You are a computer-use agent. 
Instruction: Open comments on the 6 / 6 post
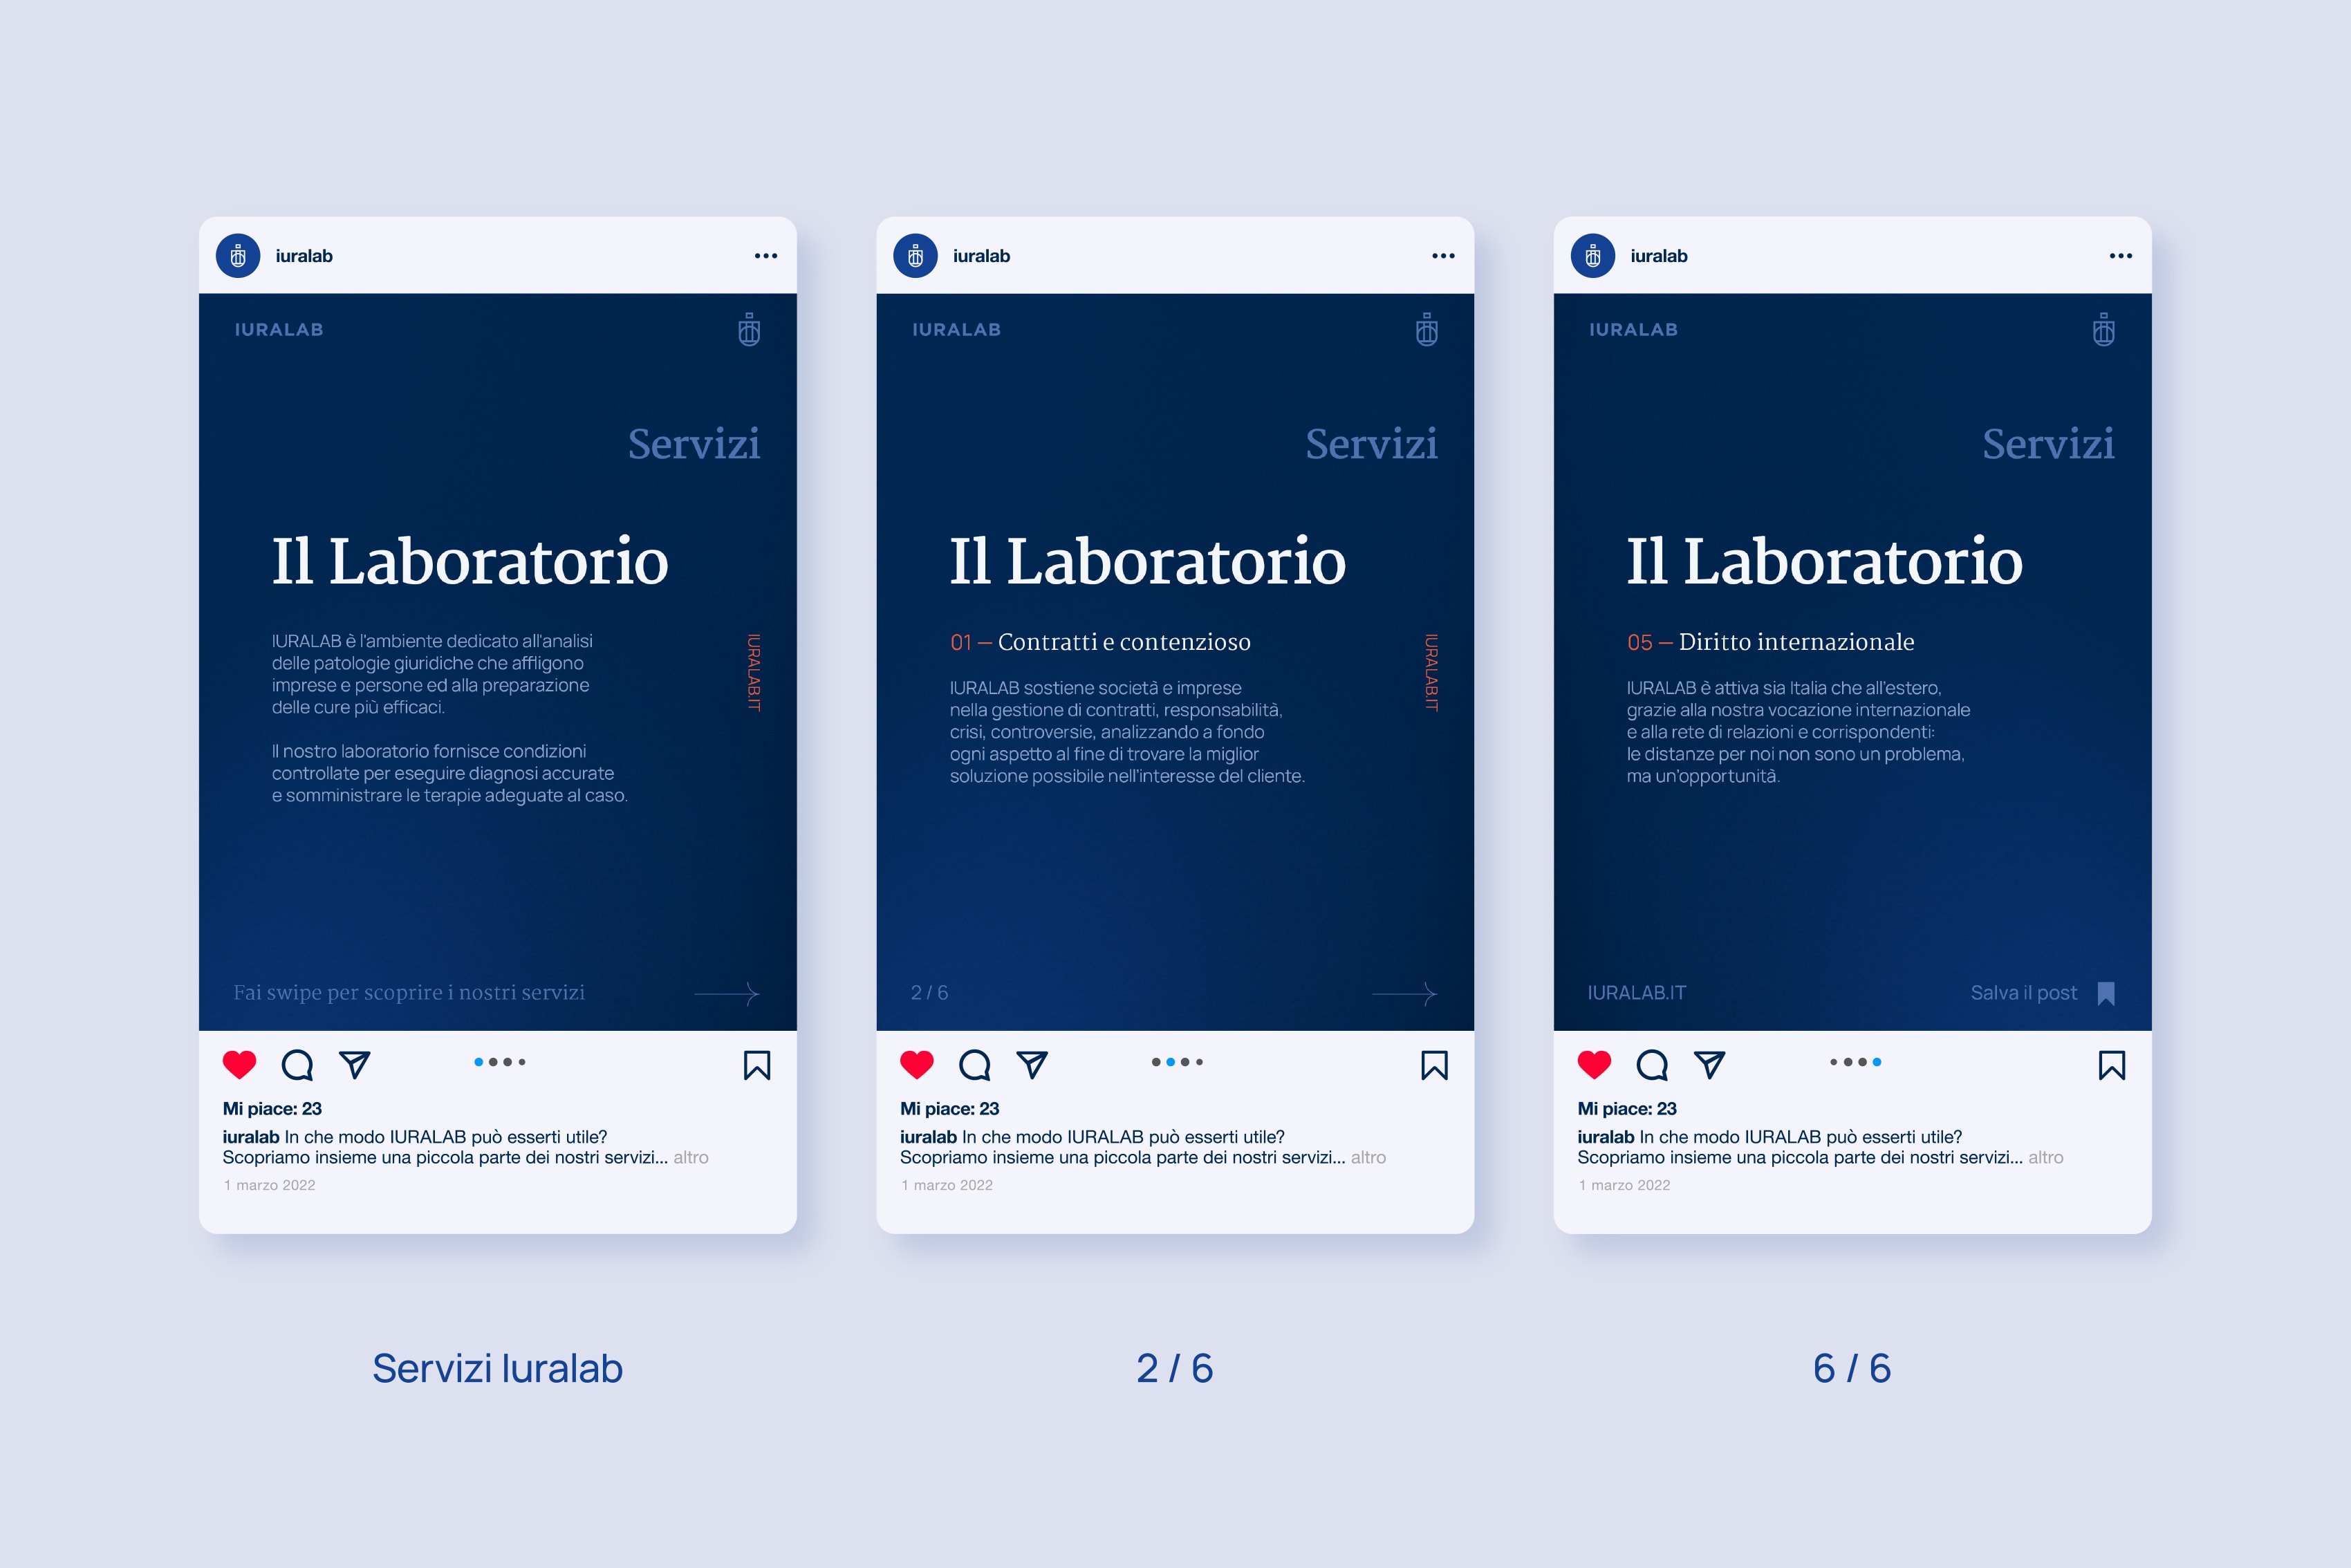[x=1652, y=1065]
